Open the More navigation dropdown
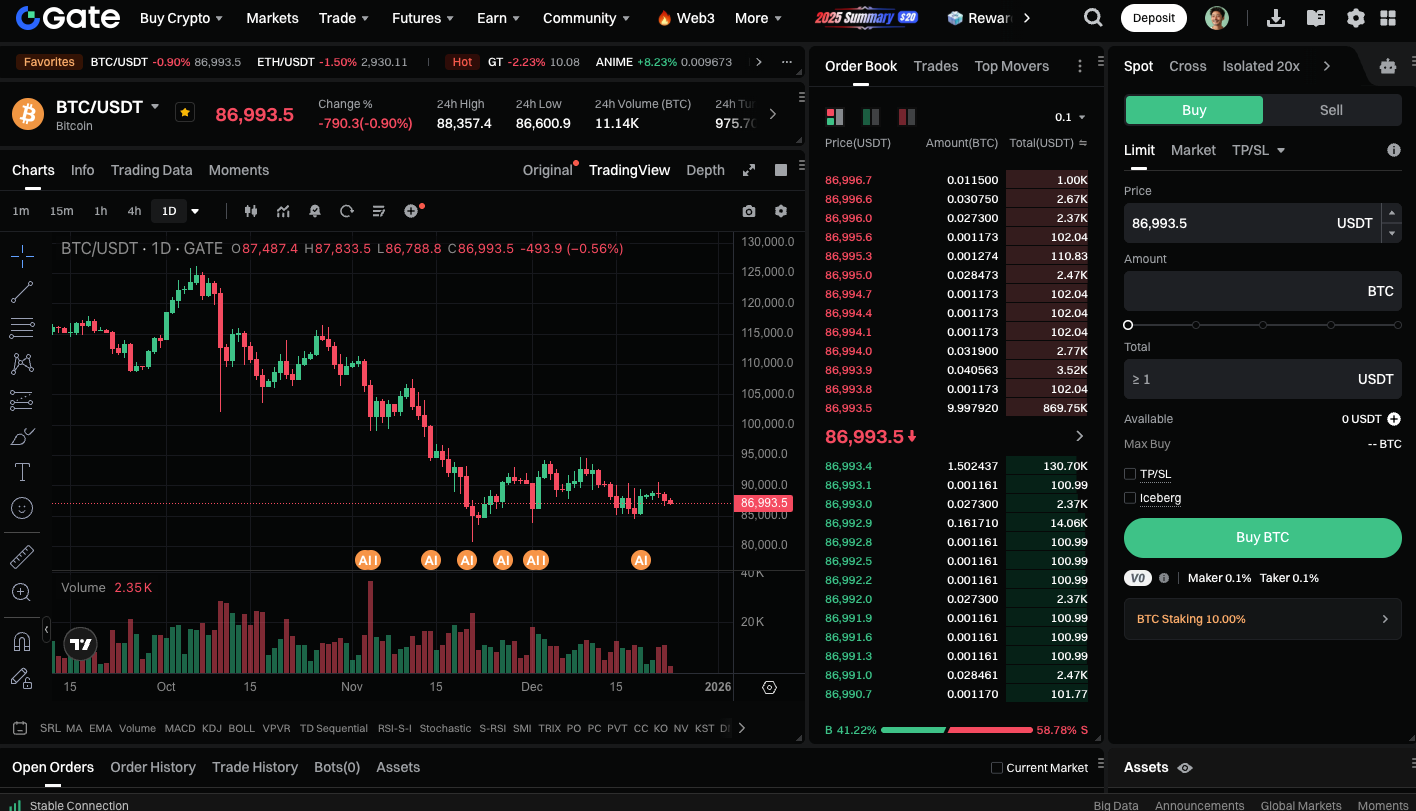This screenshot has width=1416, height=811. [x=759, y=18]
